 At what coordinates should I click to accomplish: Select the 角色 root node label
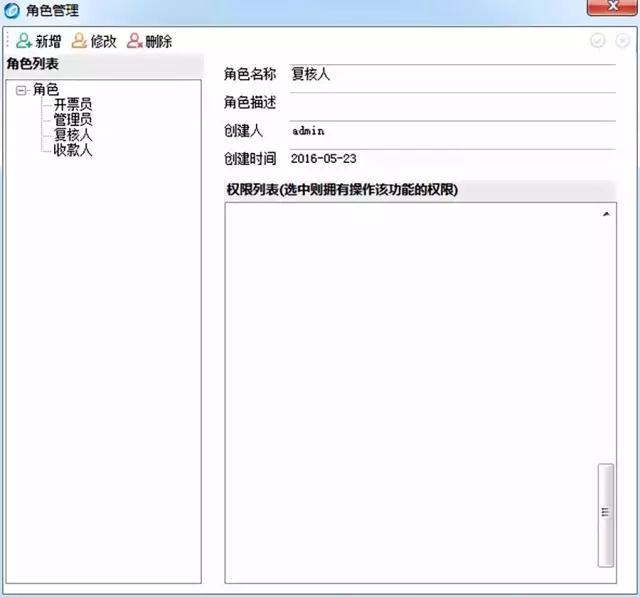click(x=46, y=89)
